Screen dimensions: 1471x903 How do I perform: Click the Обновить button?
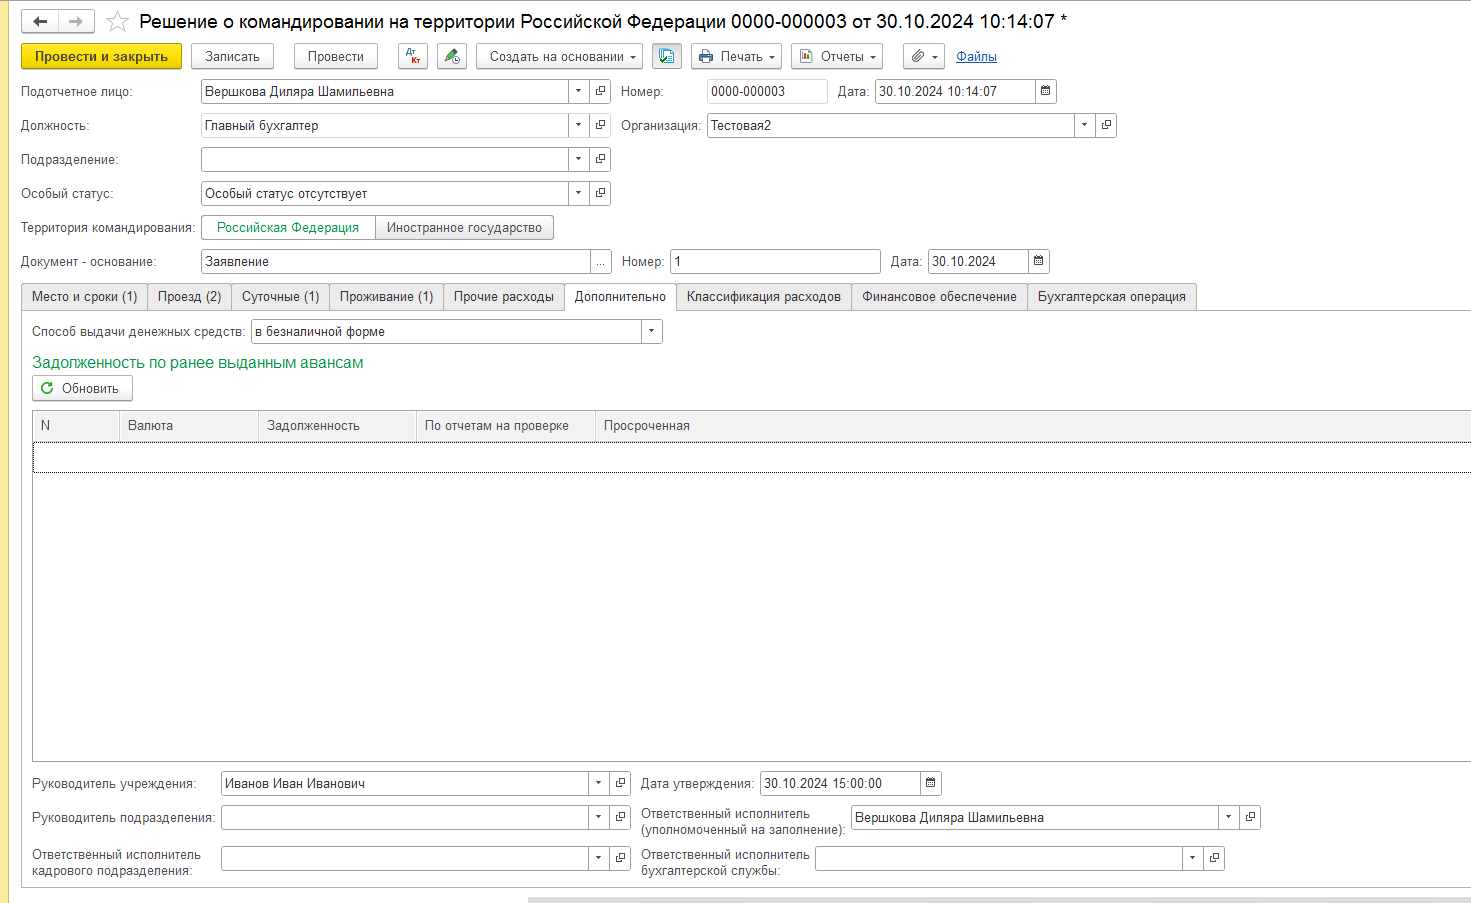click(x=82, y=388)
